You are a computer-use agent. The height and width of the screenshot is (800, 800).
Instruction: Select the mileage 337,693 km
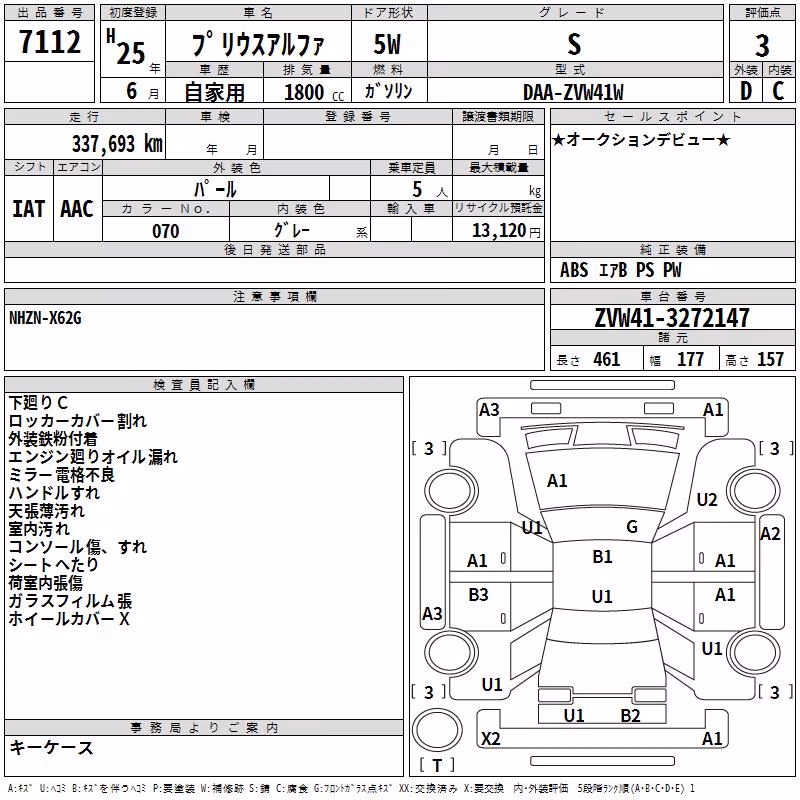117,143
